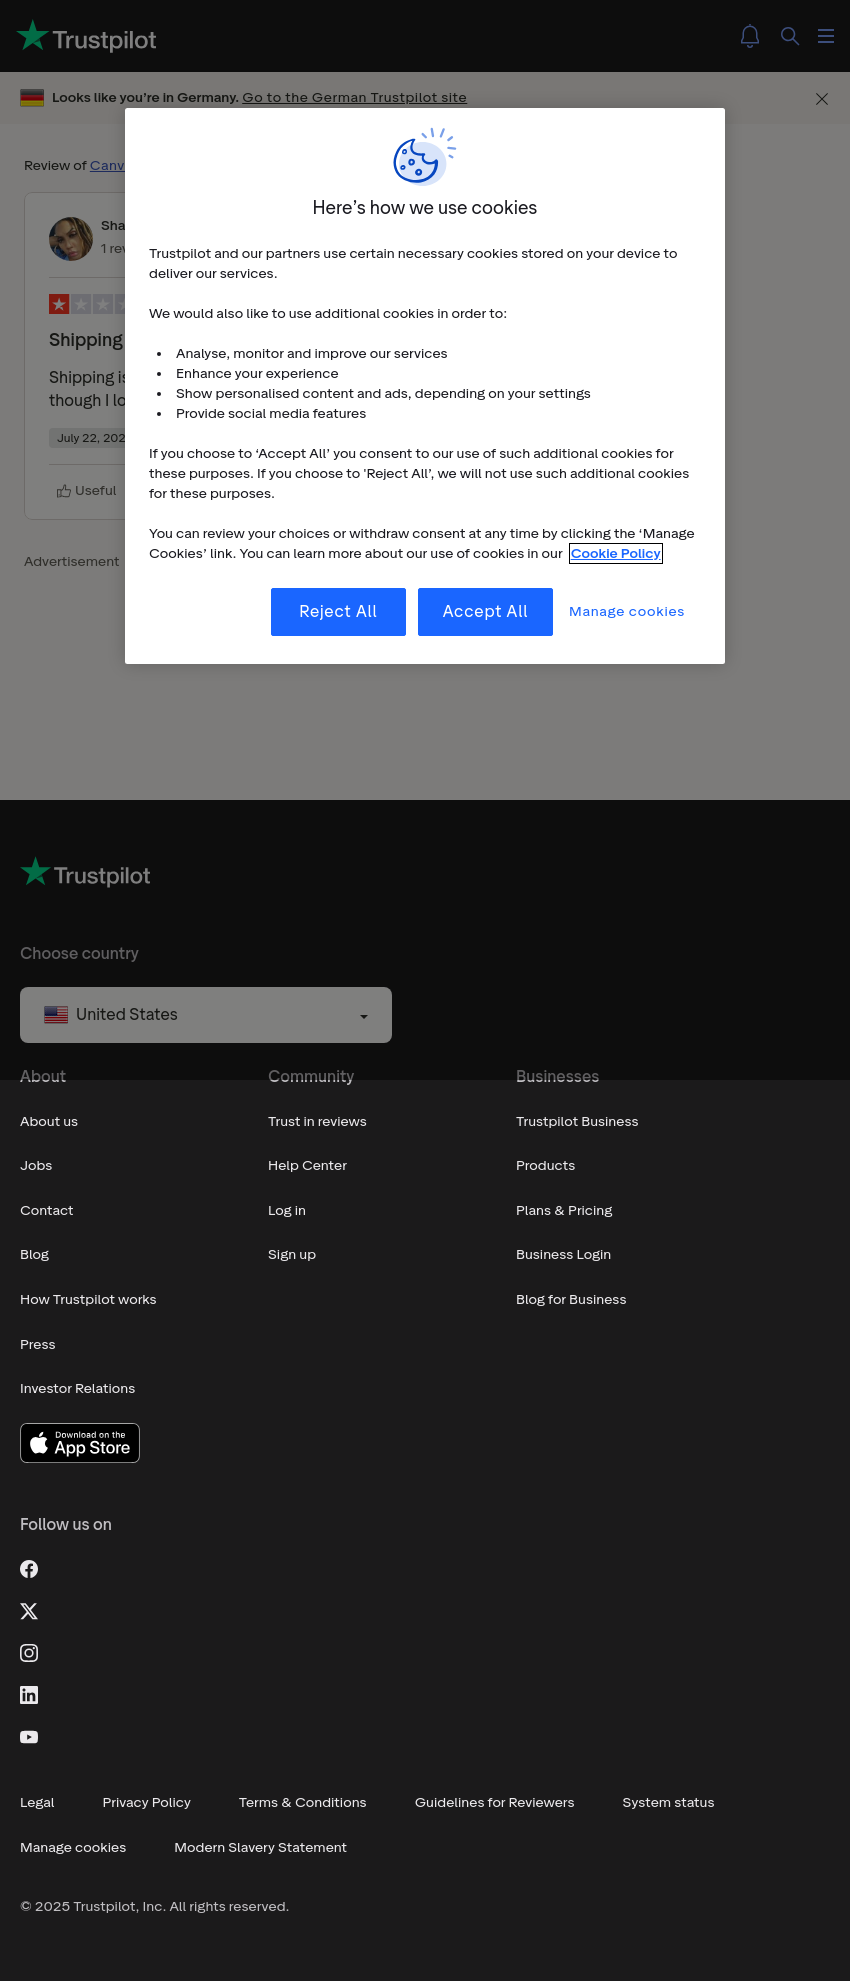The width and height of the screenshot is (850, 1981).
Task: Open Trustpilot's Facebook page icon
Action: click(x=29, y=1569)
